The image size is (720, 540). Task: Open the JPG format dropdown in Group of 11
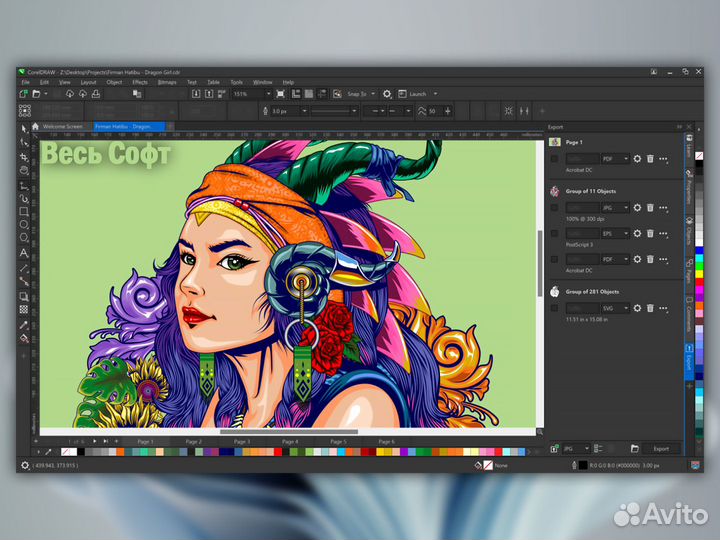pyautogui.click(x=615, y=208)
